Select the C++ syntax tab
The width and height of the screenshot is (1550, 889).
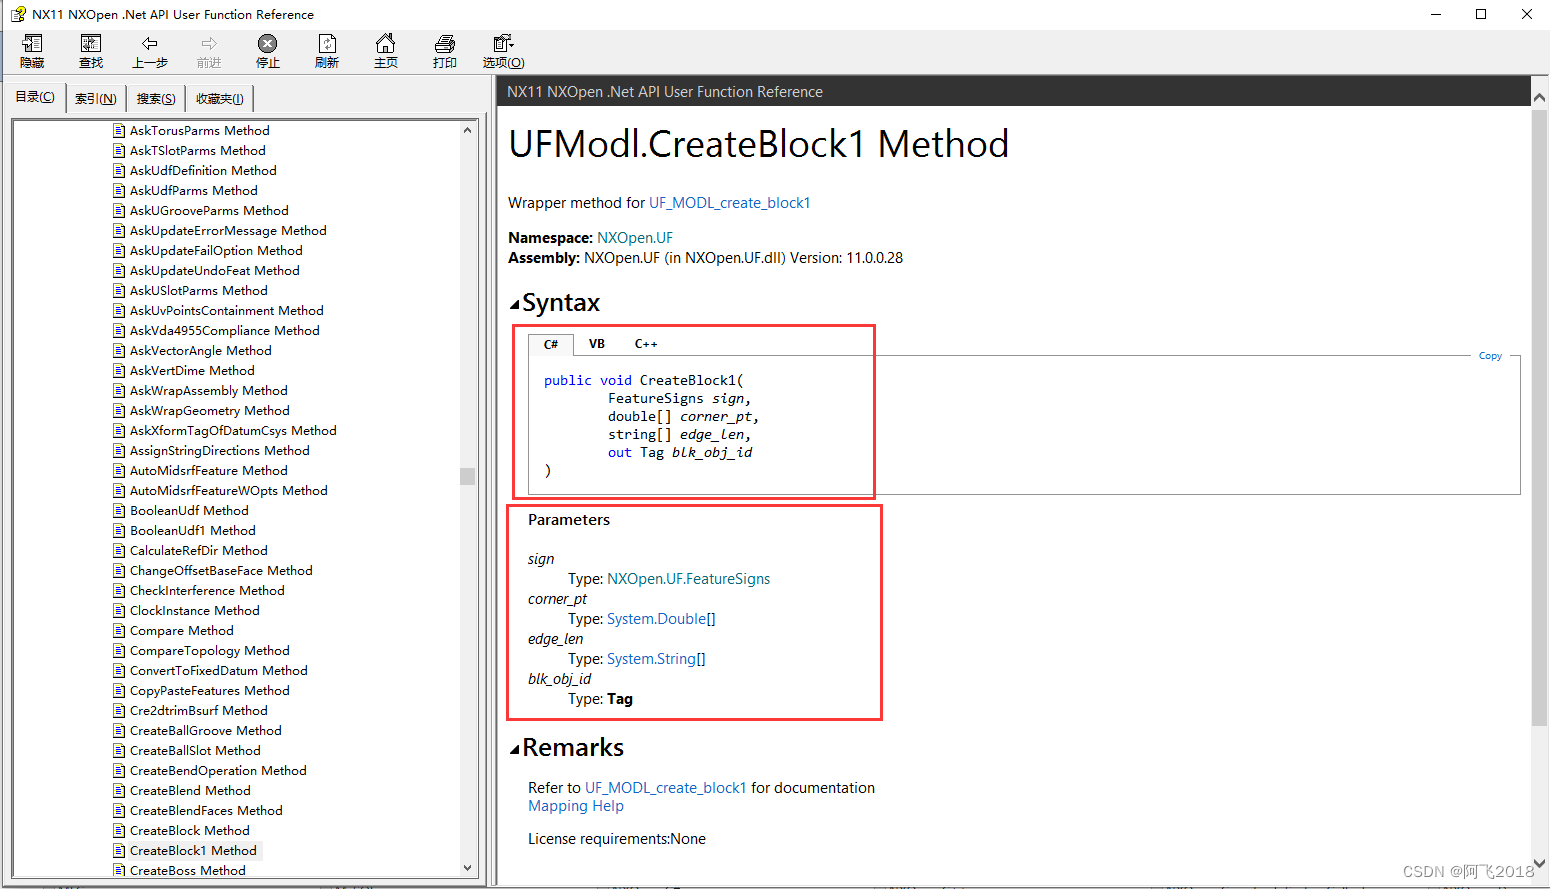coord(646,344)
